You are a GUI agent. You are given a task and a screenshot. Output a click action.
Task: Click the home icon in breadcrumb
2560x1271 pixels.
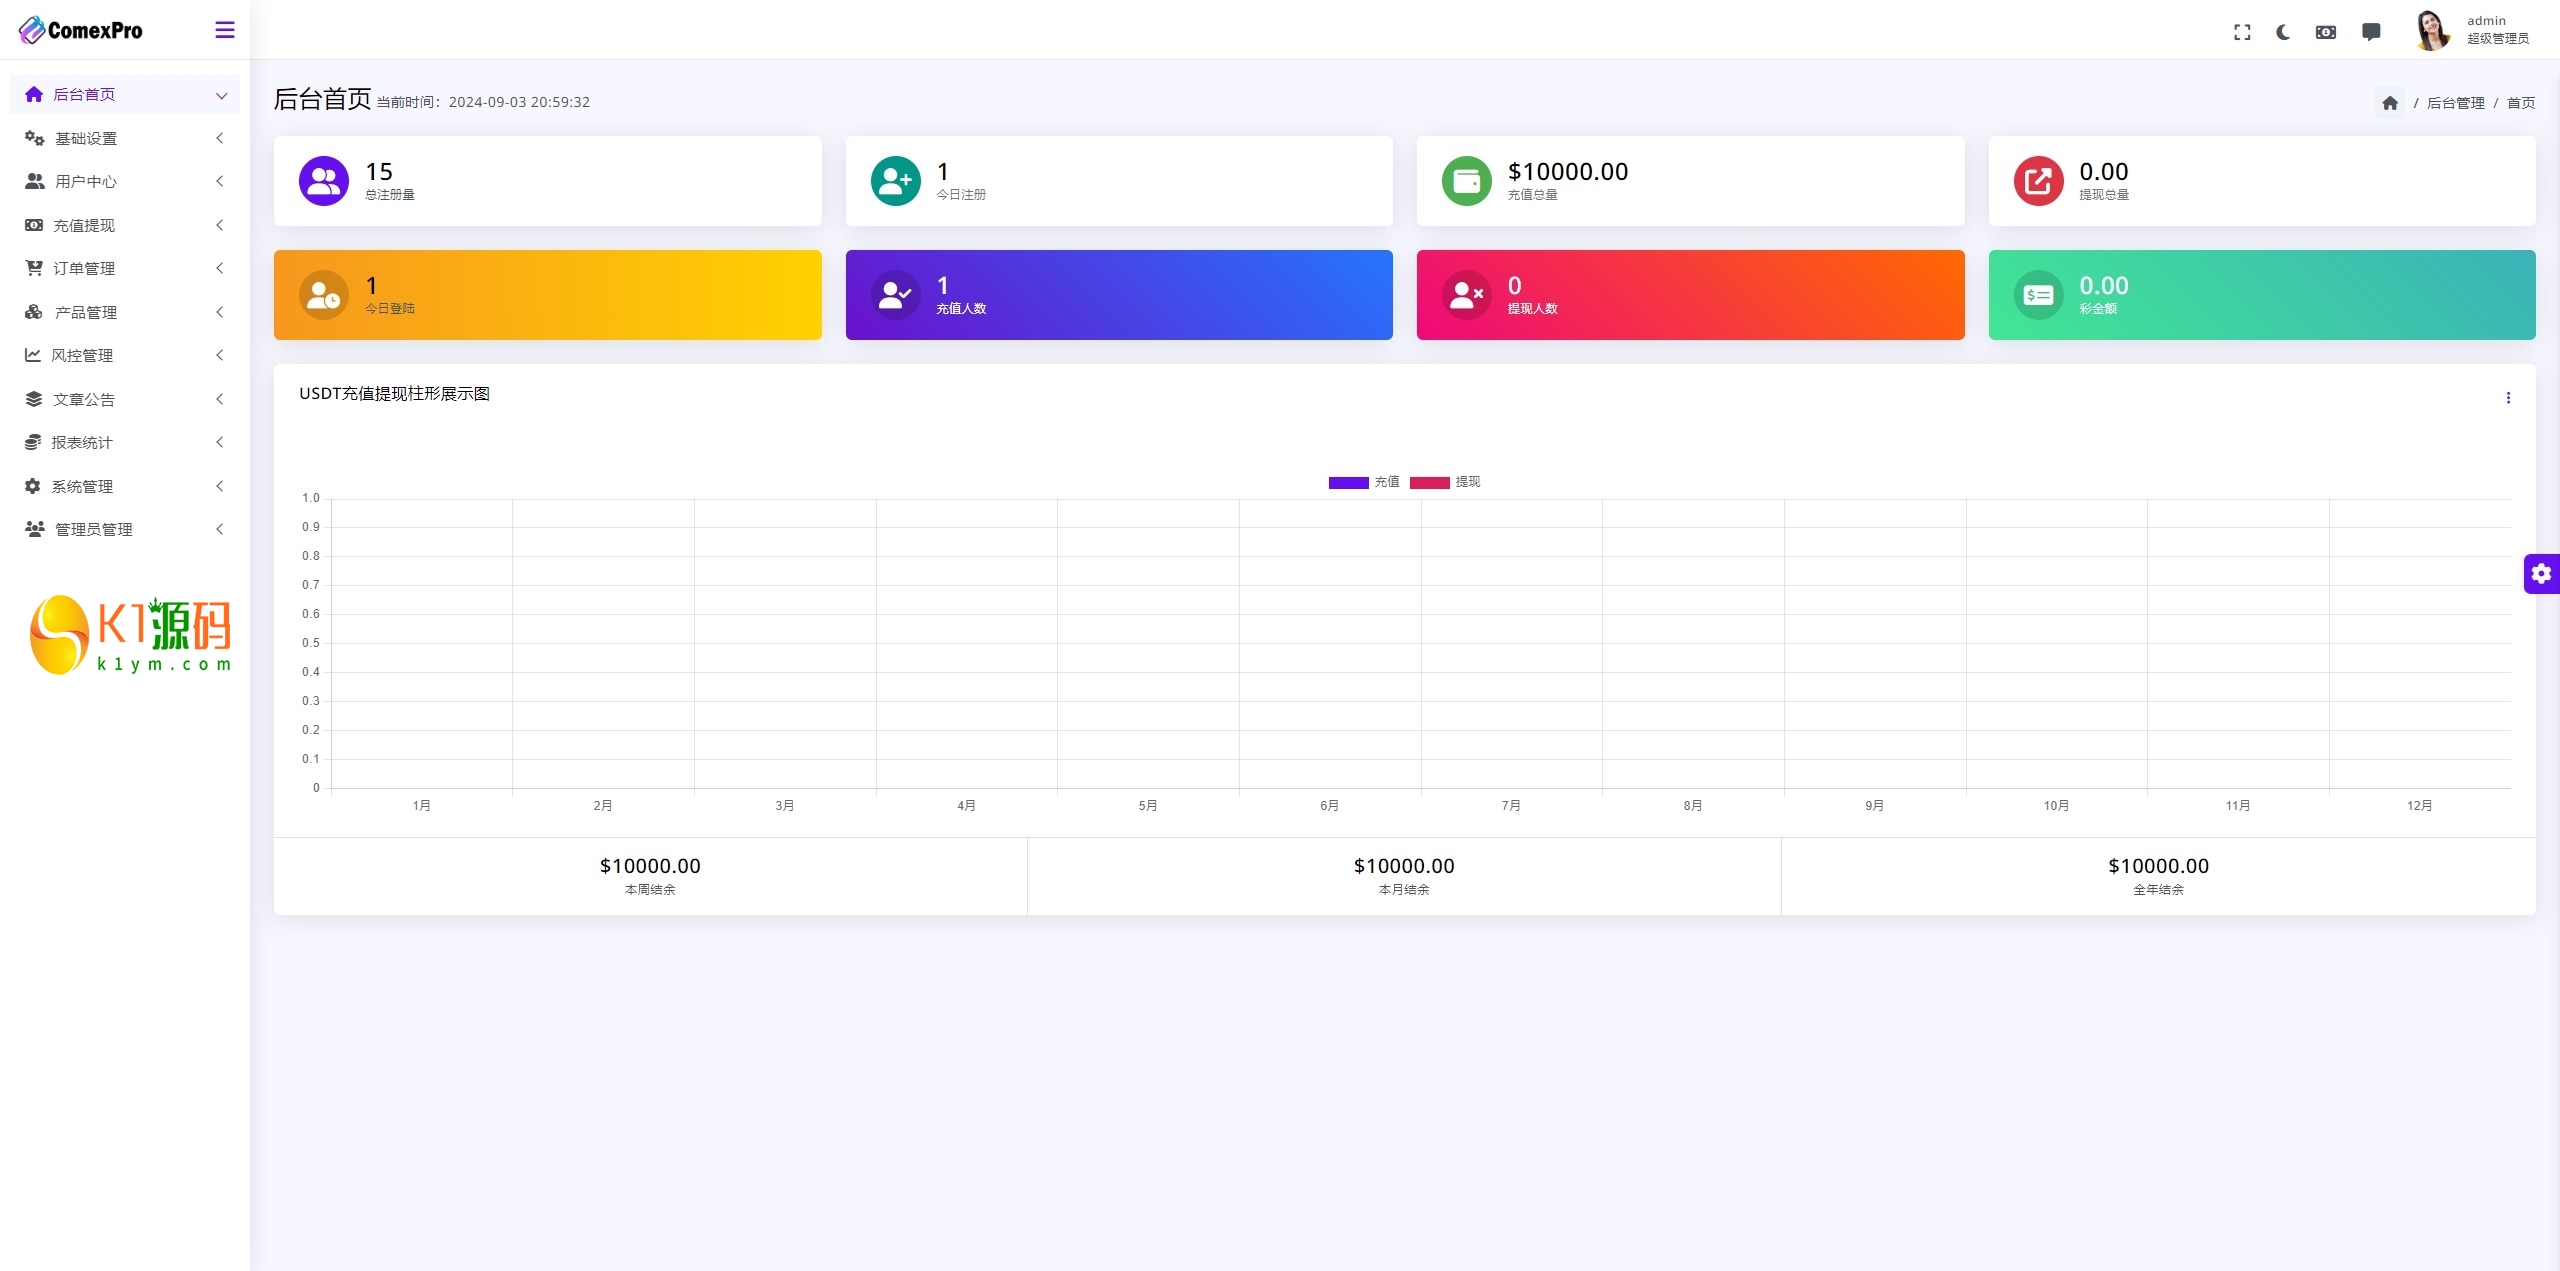coord(2390,103)
